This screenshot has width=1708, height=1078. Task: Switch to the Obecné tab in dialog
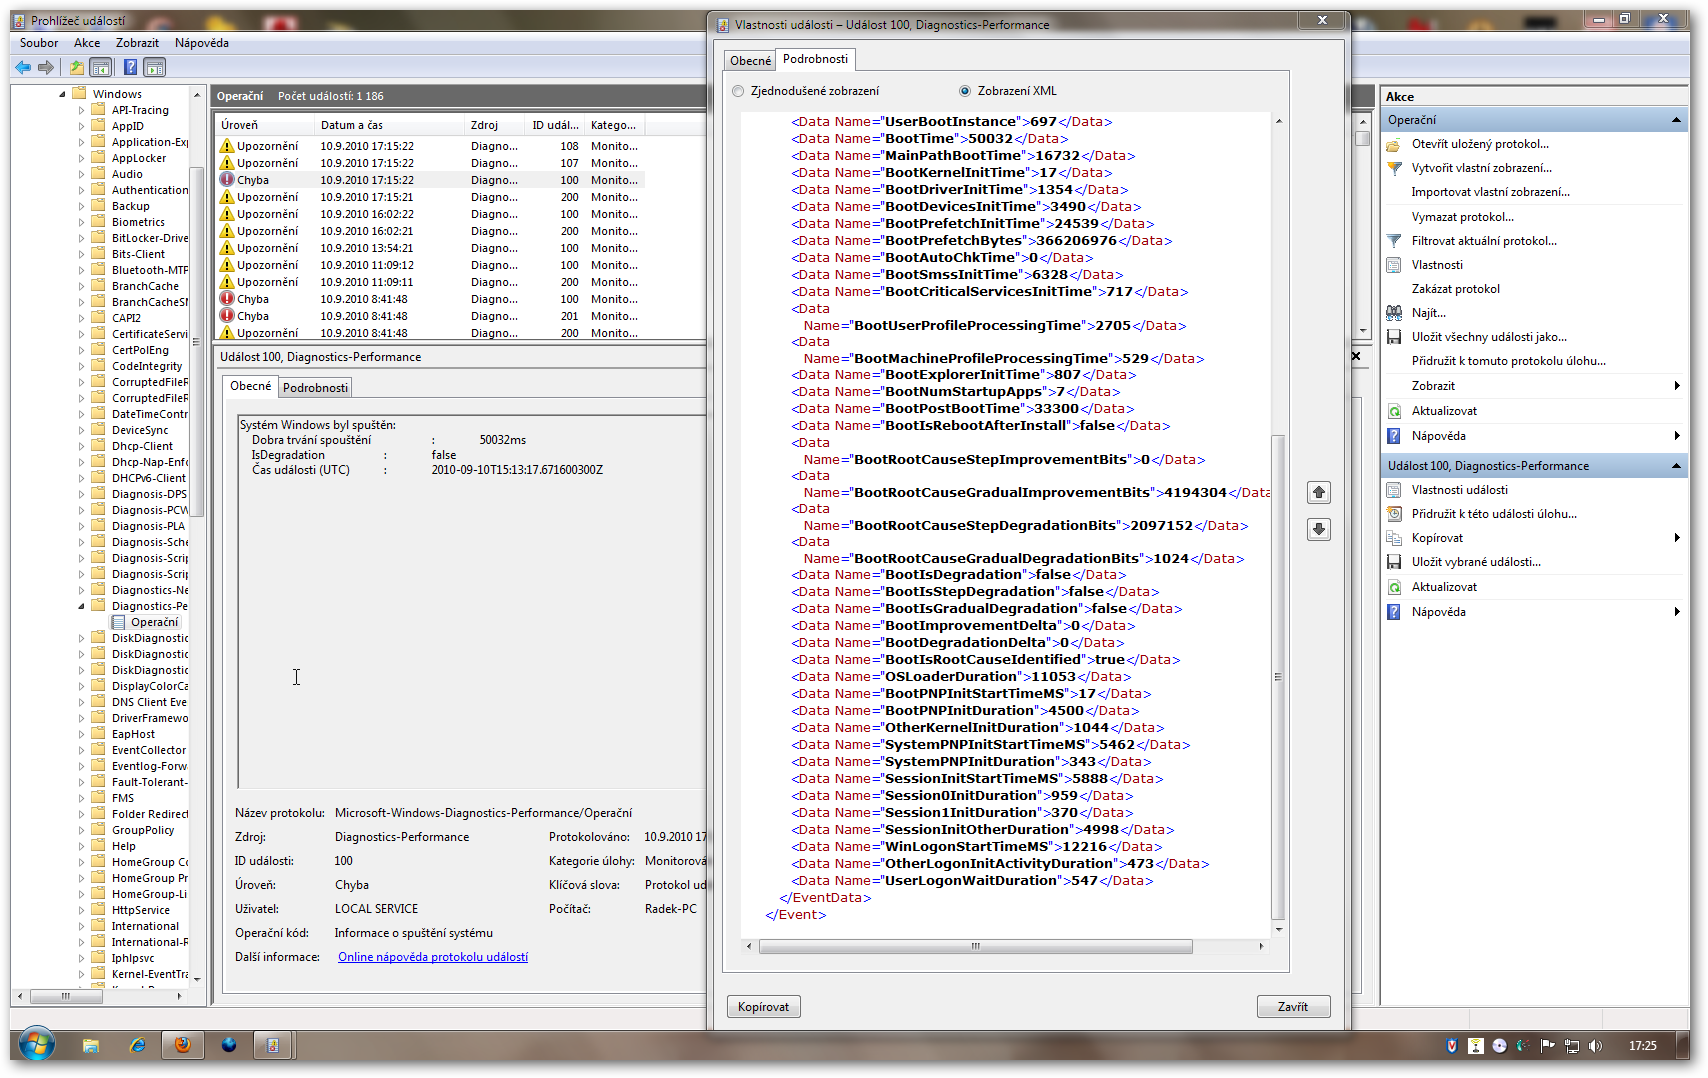750,61
